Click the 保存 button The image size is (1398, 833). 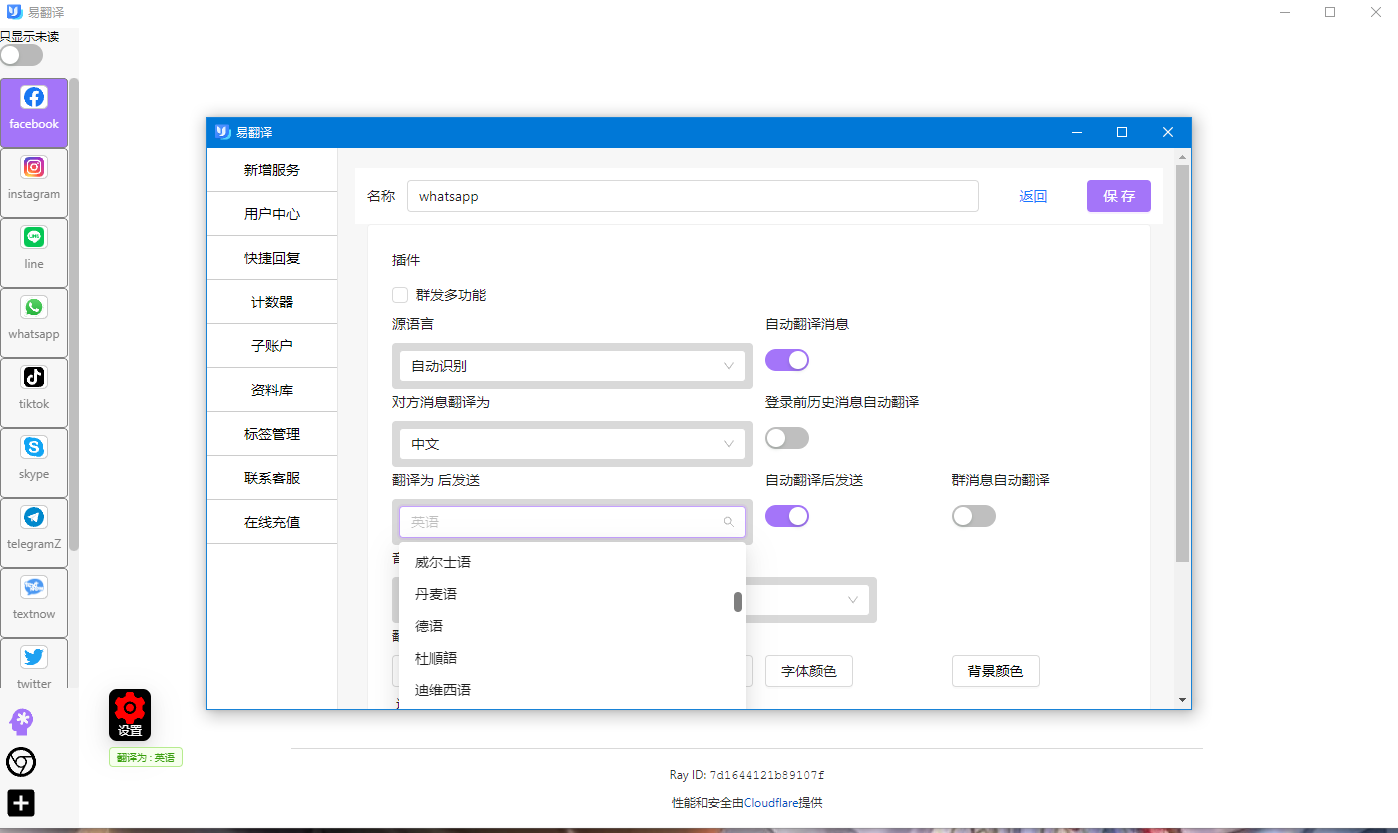tap(1118, 196)
